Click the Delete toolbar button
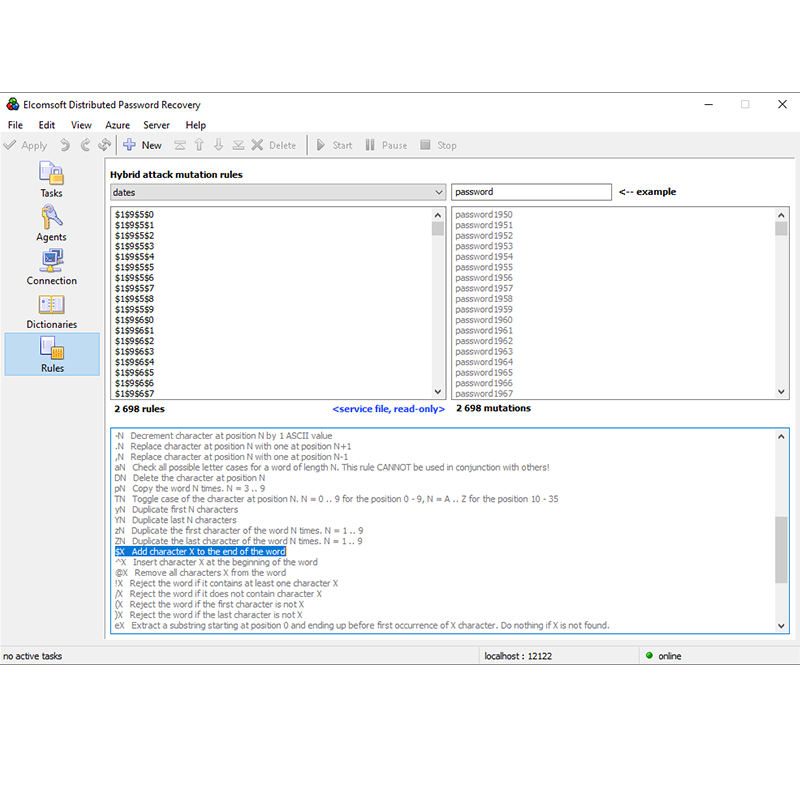Viewport: 800px width, 800px height. click(x=273, y=145)
